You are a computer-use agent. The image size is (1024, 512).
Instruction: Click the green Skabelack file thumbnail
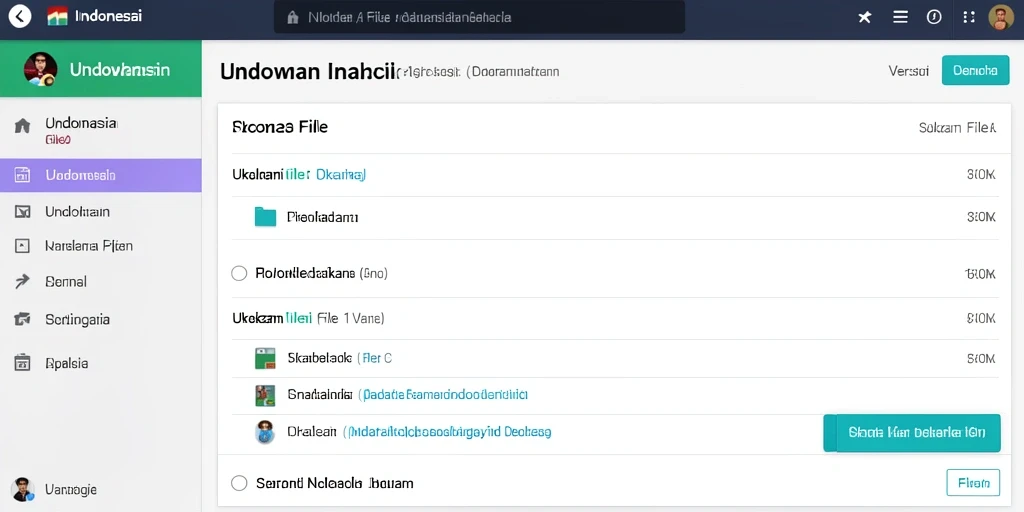(264, 359)
